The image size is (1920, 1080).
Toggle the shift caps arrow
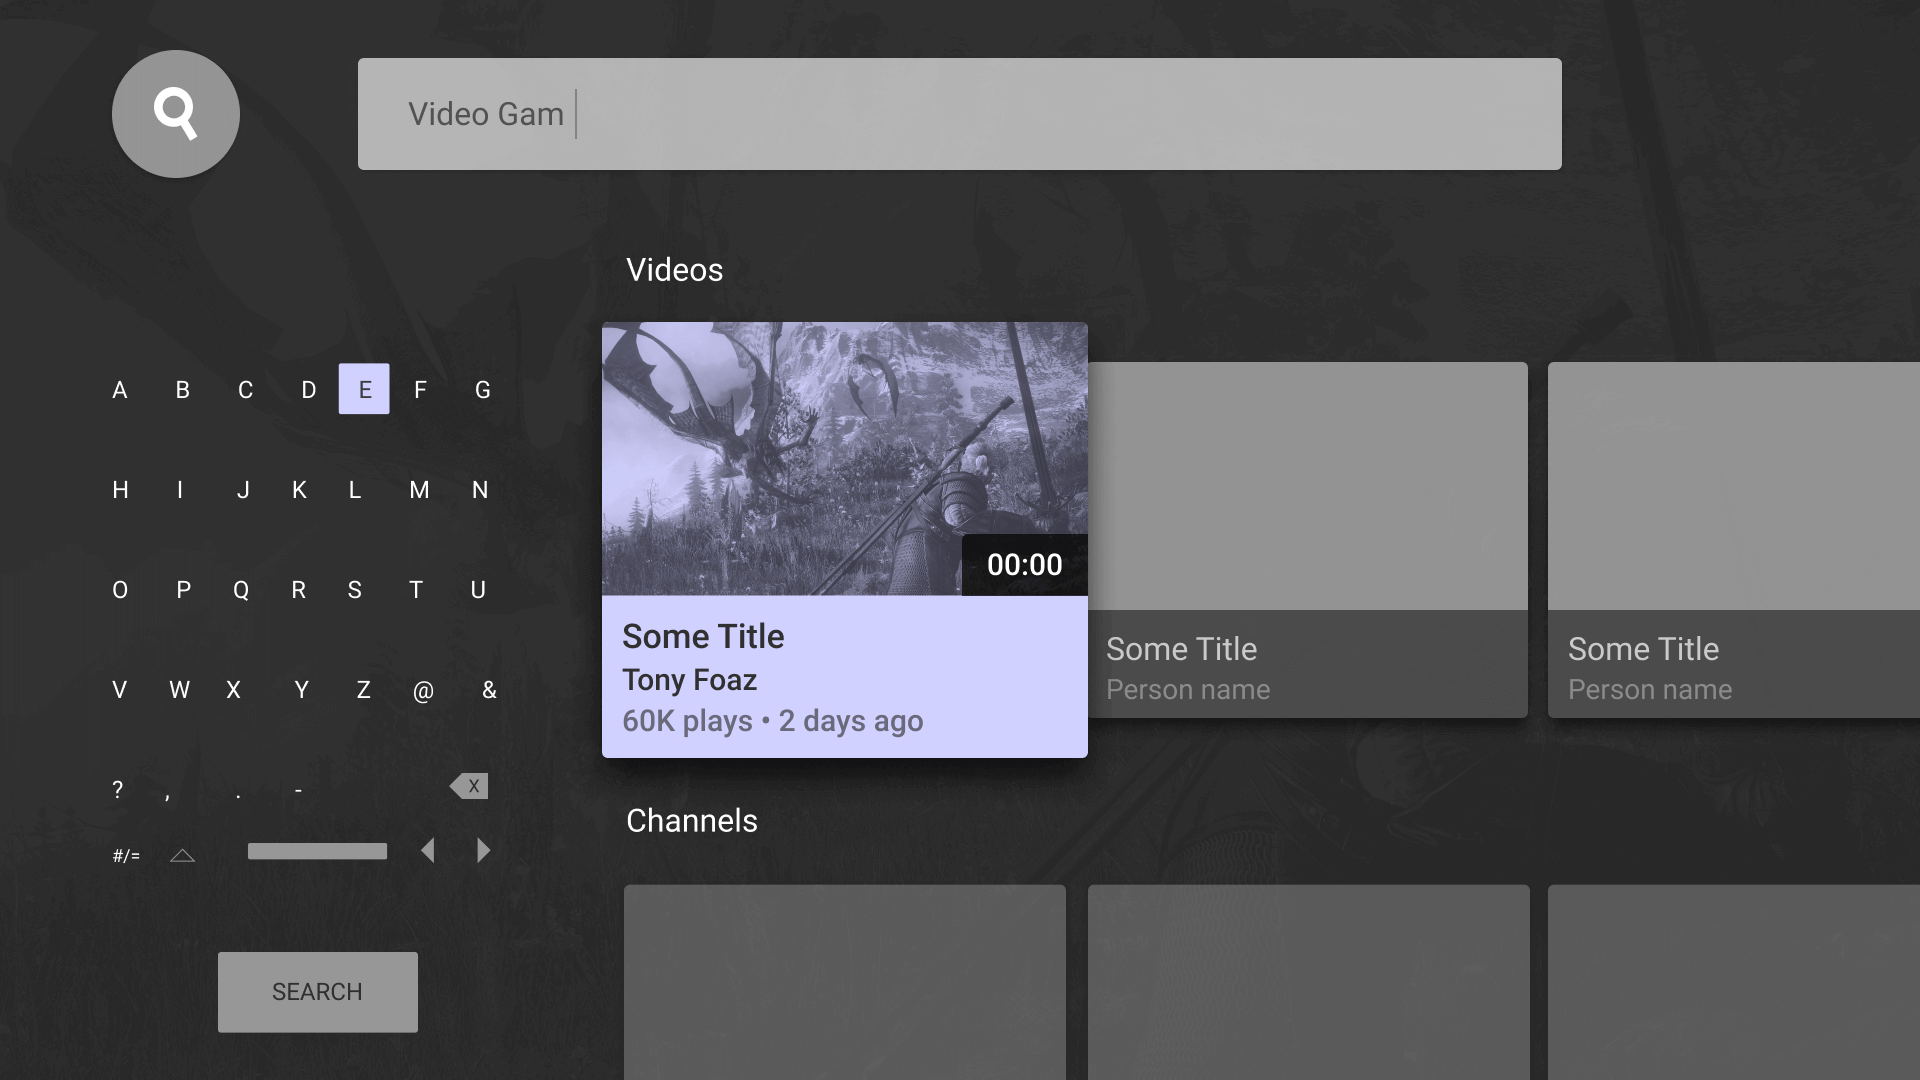click(x=183, y=855)
